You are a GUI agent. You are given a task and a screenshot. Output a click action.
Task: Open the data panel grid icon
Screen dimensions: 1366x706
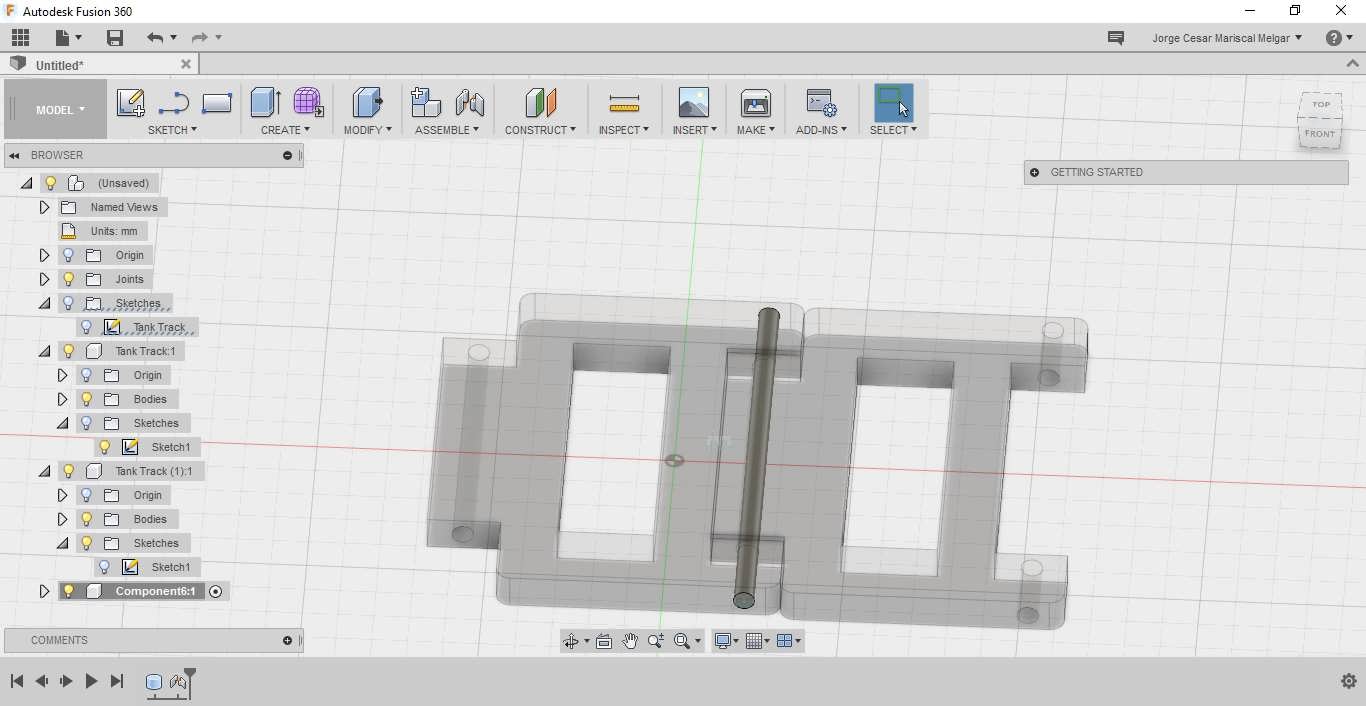click(x=20, y=37)
